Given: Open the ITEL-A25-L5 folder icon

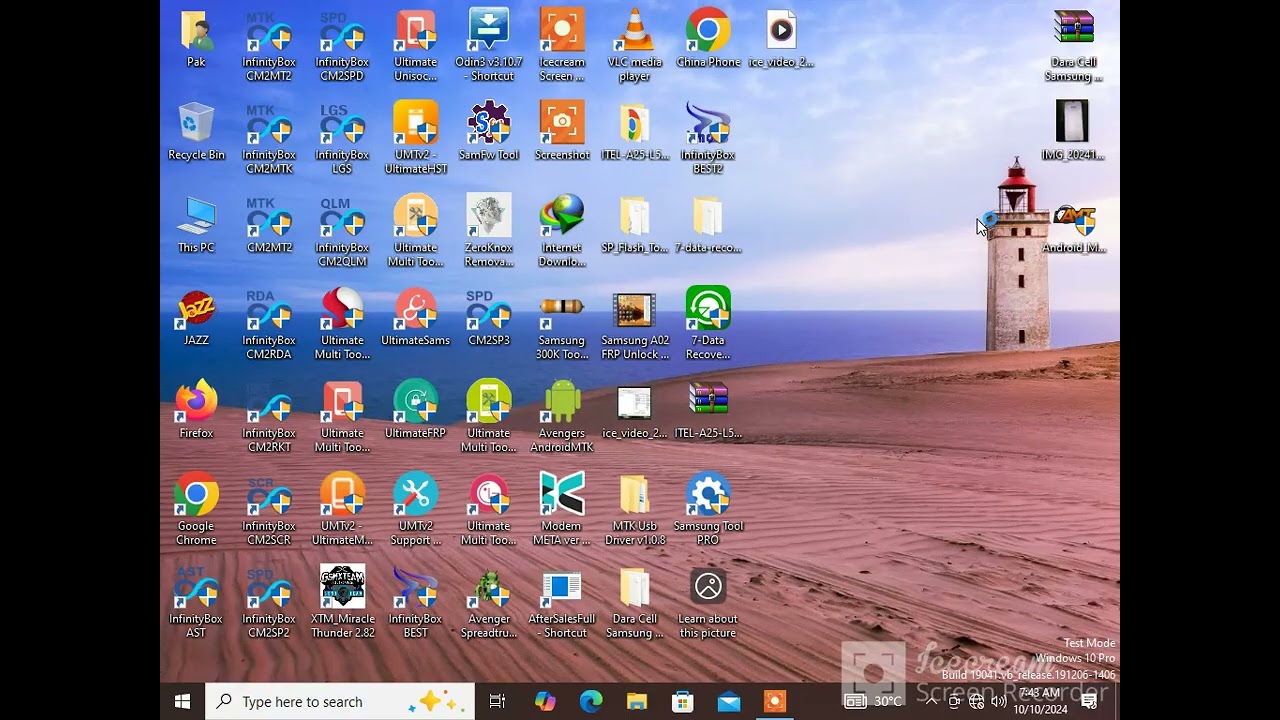Looking at the screenshot, I should pos(634,124).
